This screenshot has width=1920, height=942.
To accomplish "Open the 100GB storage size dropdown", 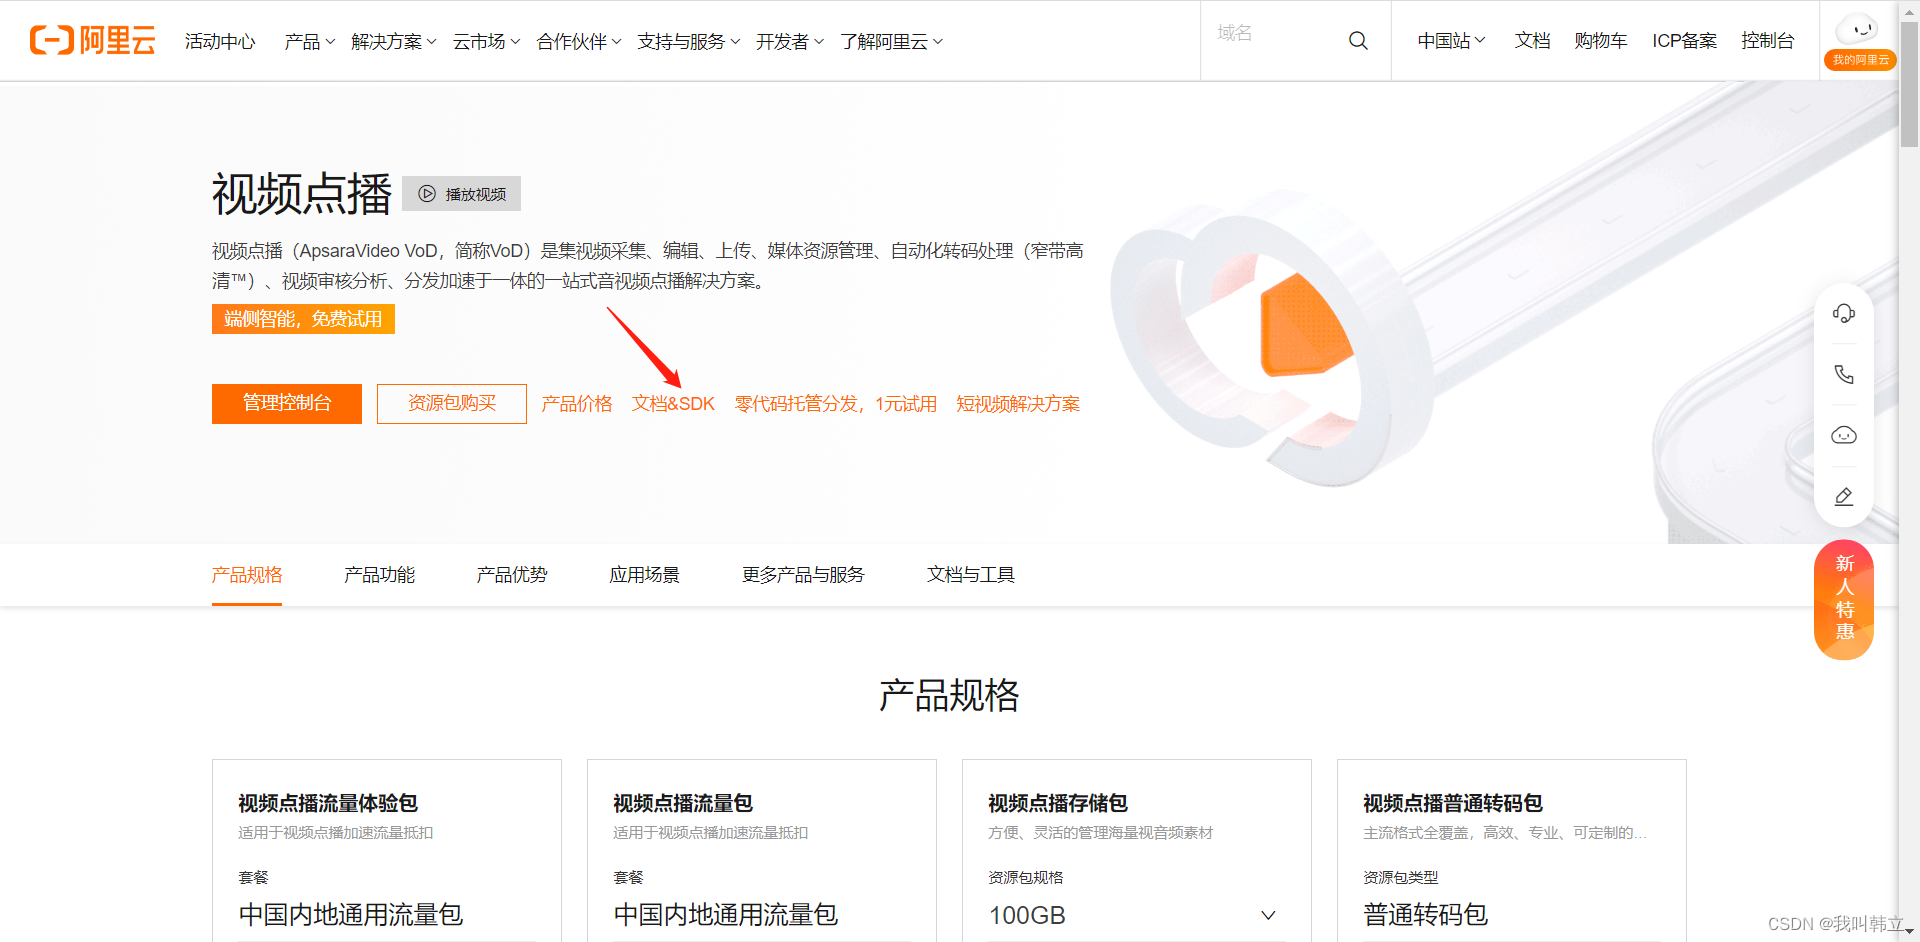I will tap(1136, 915).
